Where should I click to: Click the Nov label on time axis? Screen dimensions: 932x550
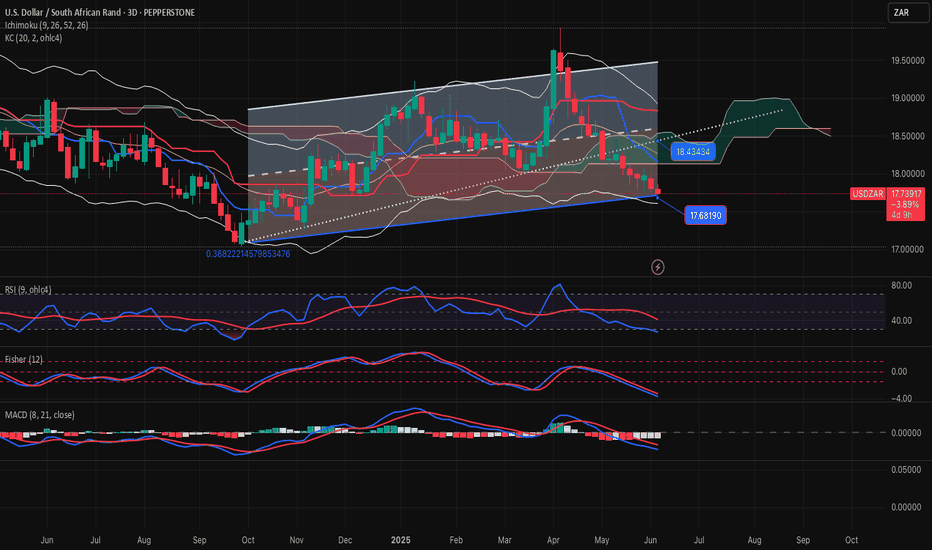pos(297,540)
